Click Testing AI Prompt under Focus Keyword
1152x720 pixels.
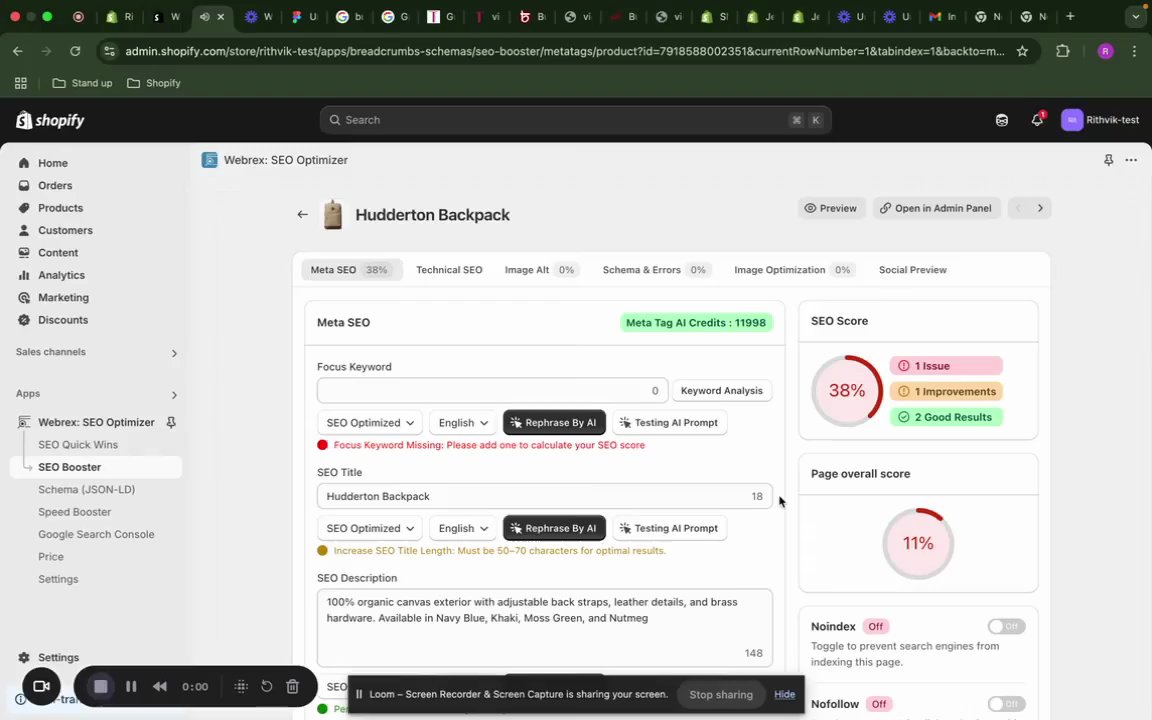pos(669,422)
